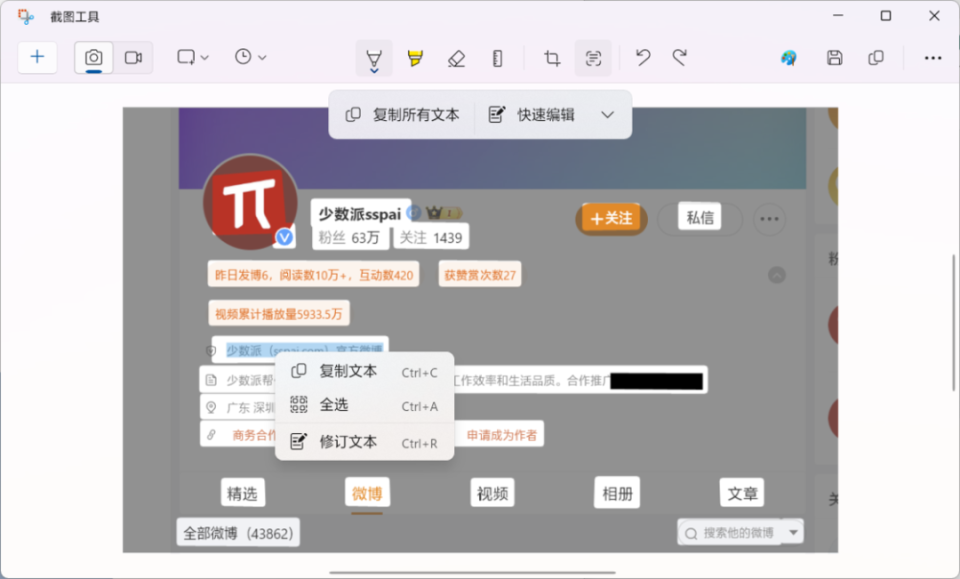The width and height of the screenshot is (960, 579).
Task: Toggle the text actions (OCR) mode off
Action: (x=593, y=57)
